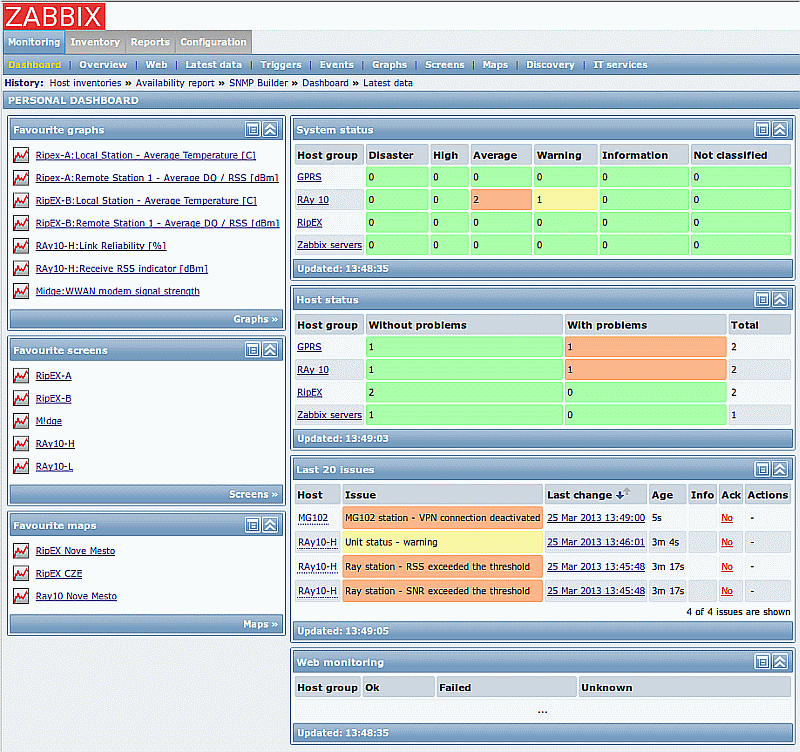This screenshot has width=800, height=752.
Task: Open the Maps submenu item
Action: tap(495, 65)
